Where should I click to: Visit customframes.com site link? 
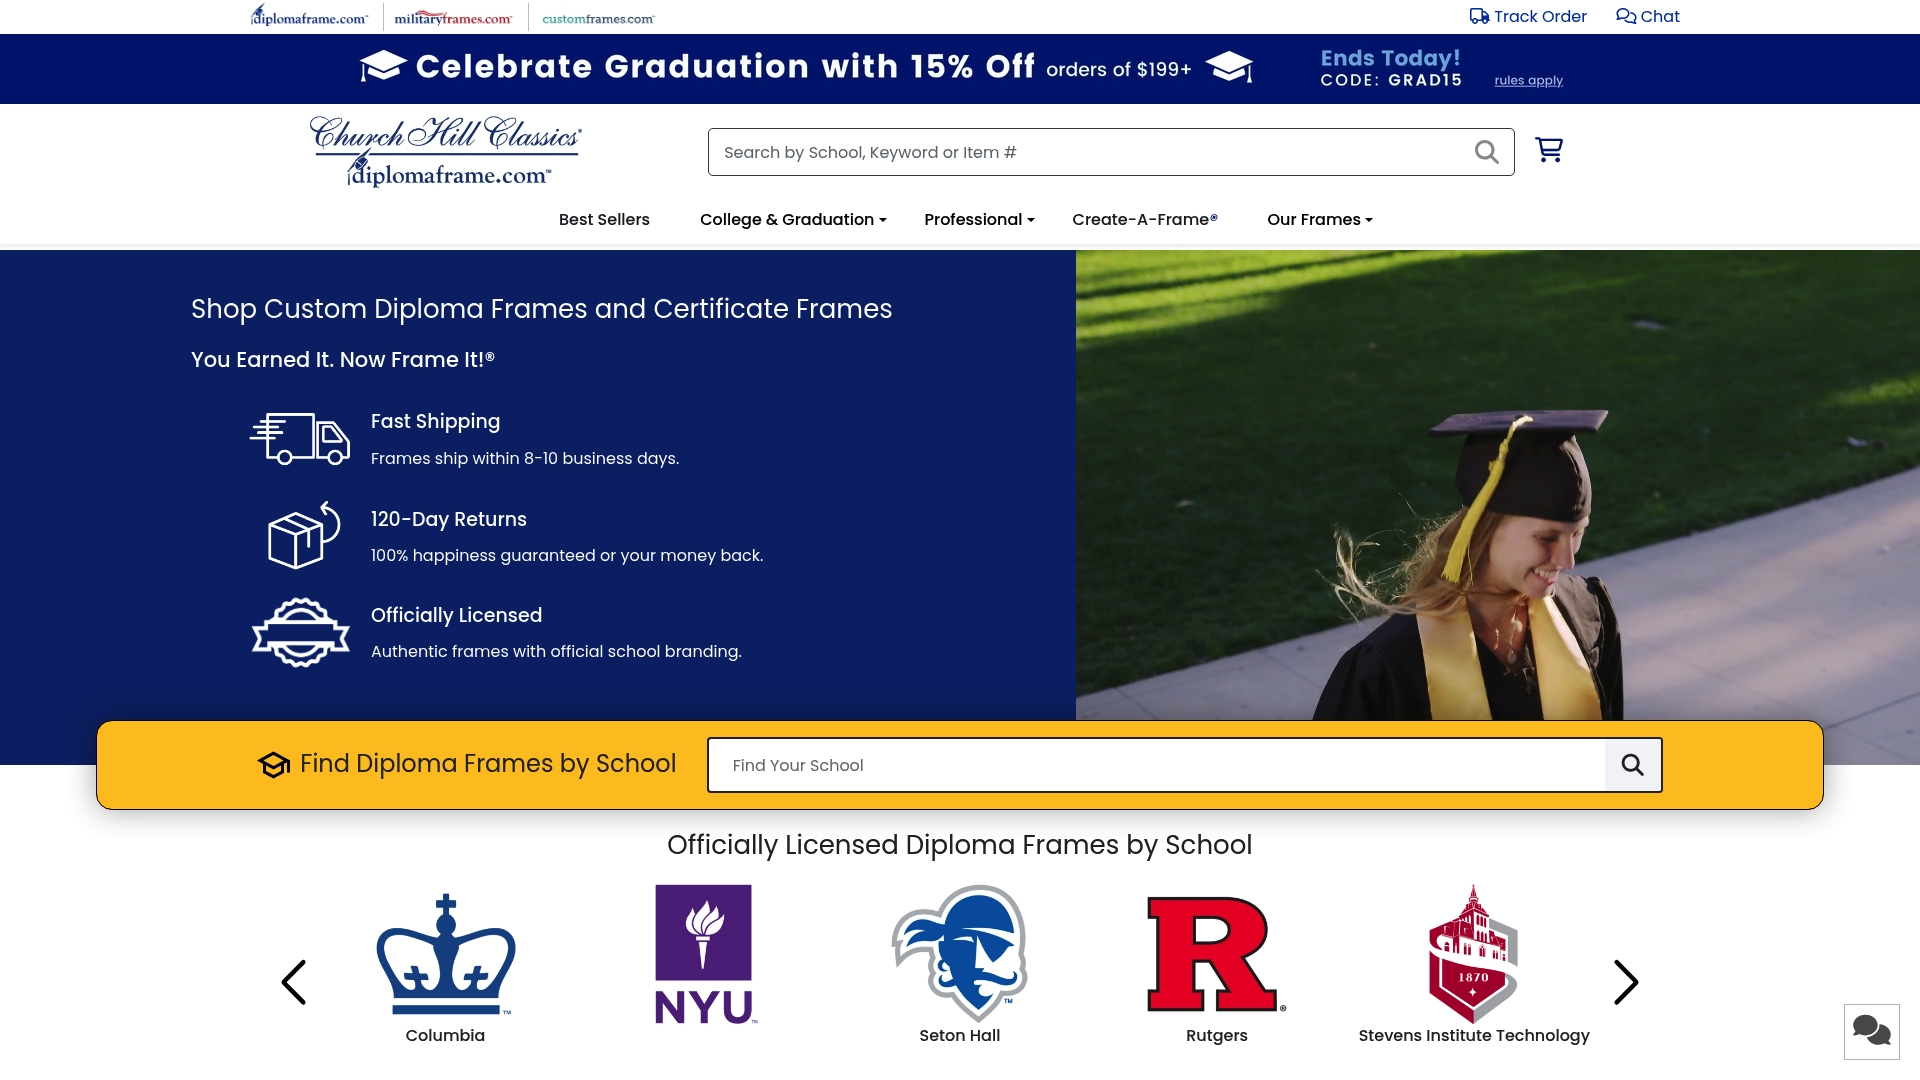pos(598,18)
